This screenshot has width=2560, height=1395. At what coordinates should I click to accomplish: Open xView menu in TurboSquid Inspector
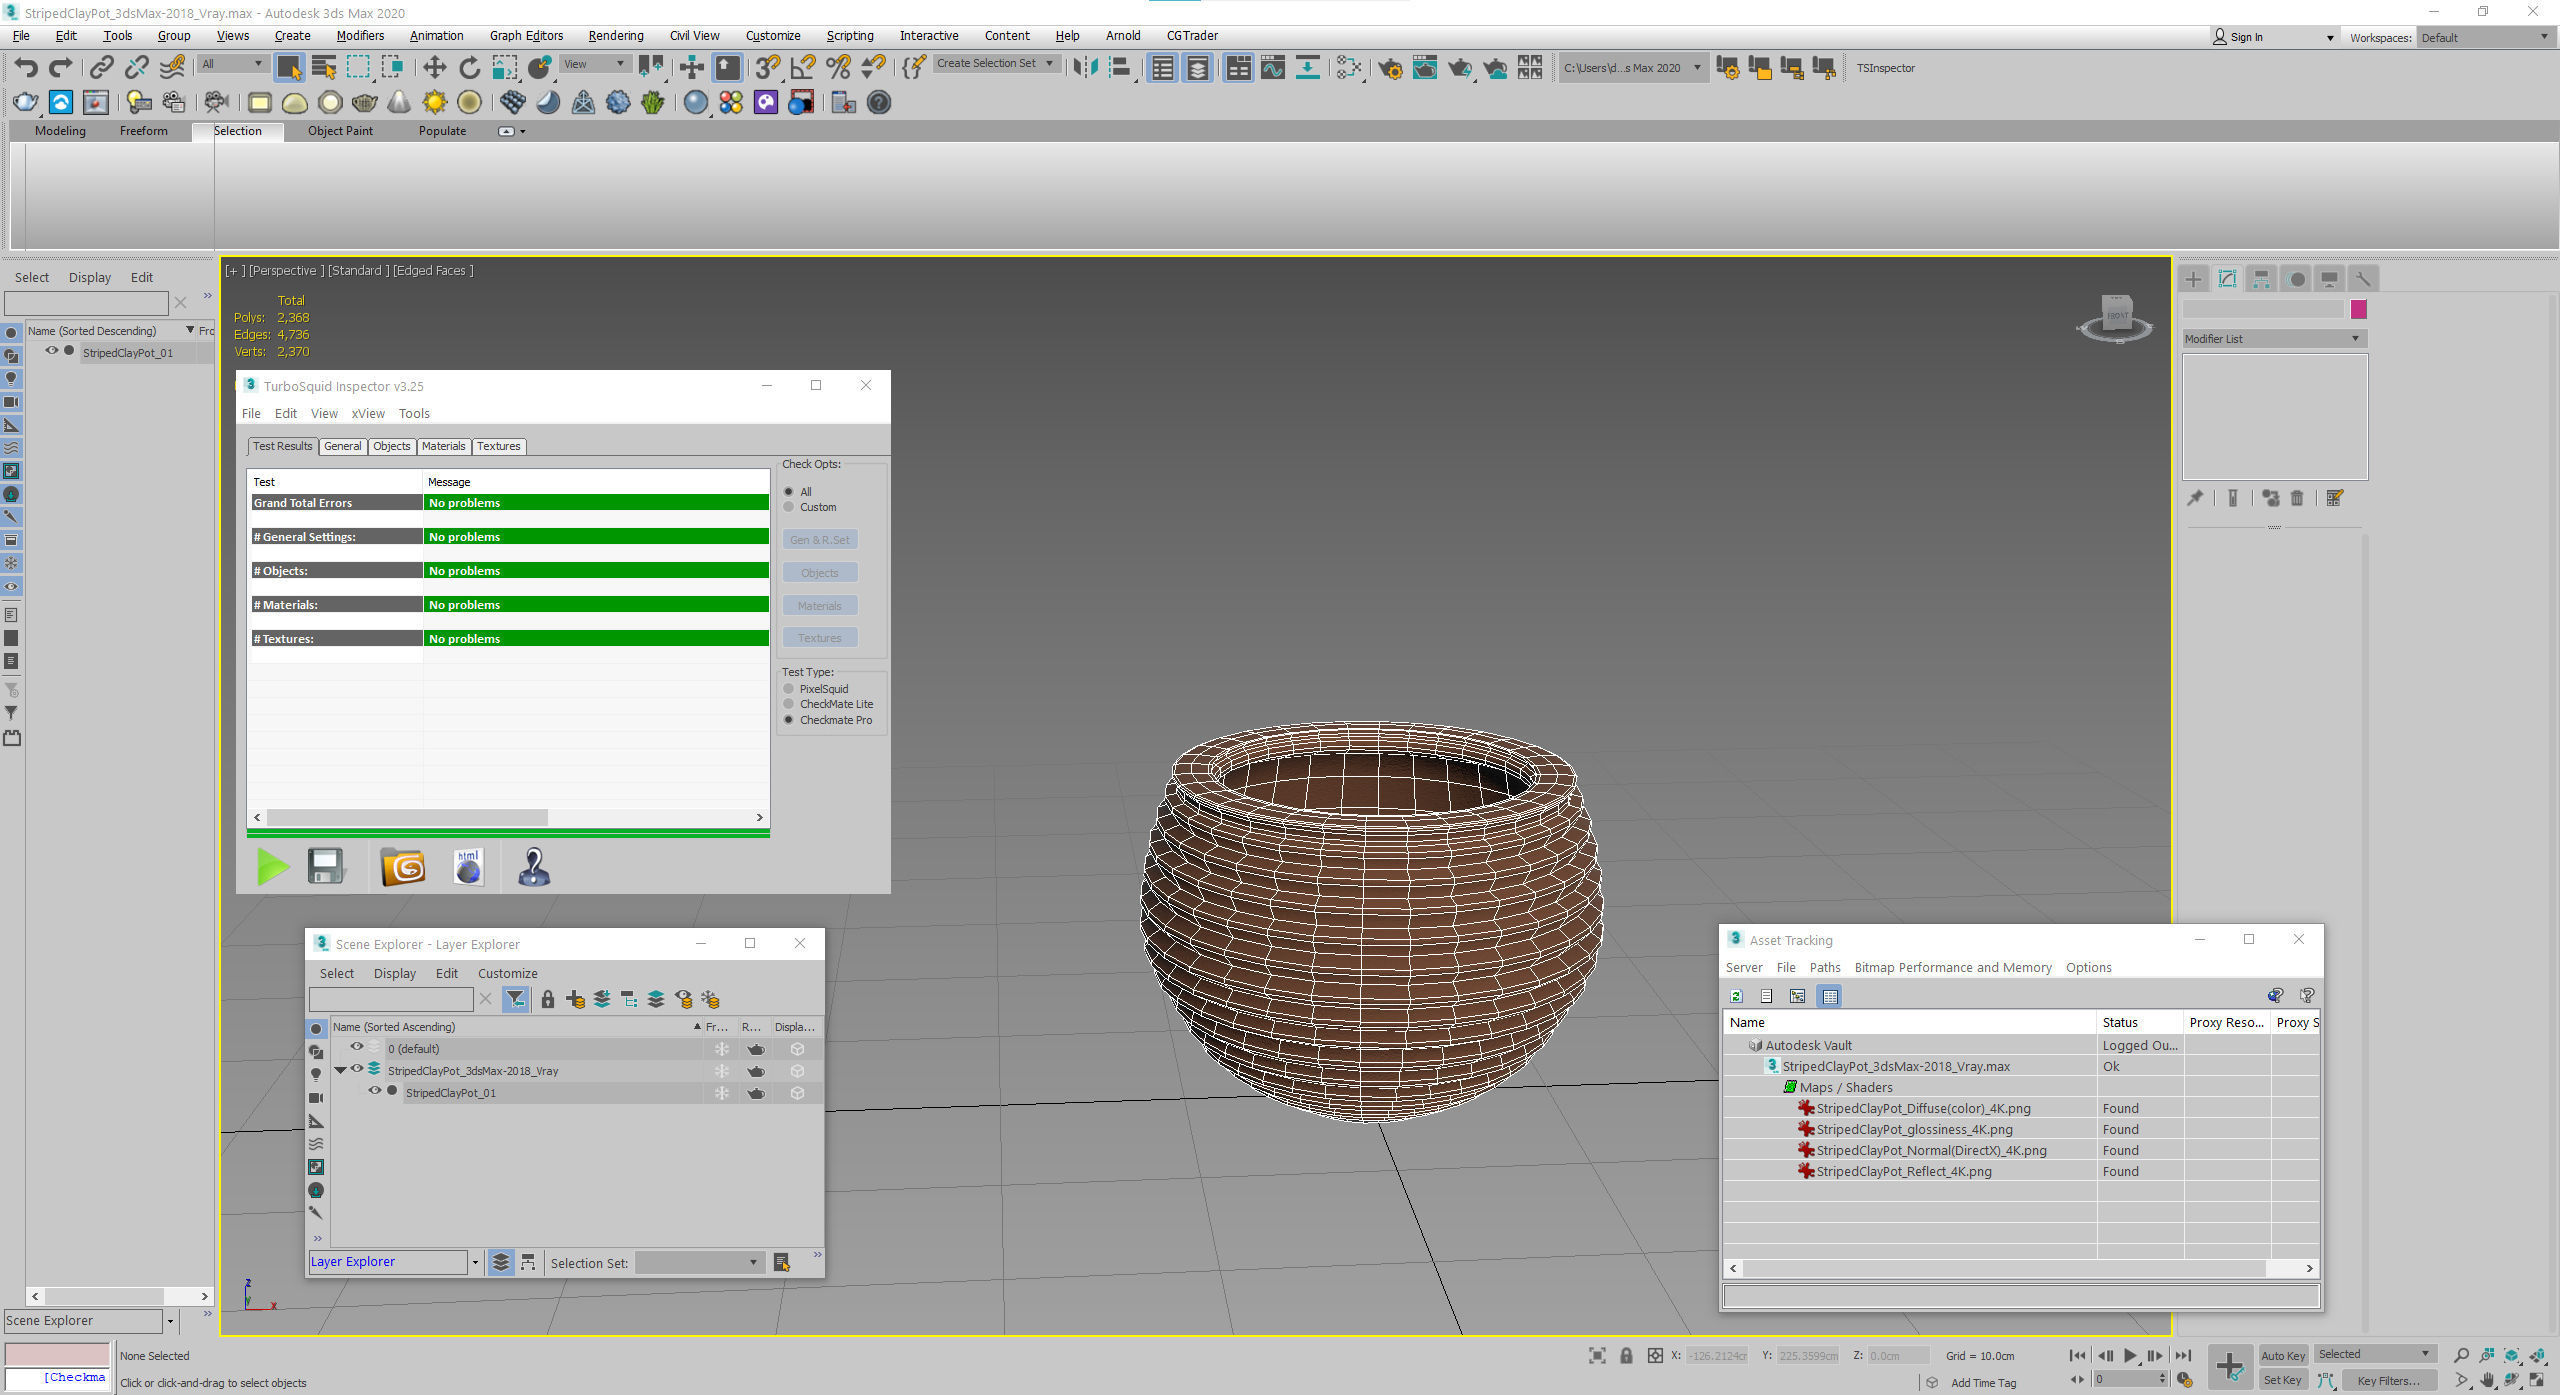368,413
